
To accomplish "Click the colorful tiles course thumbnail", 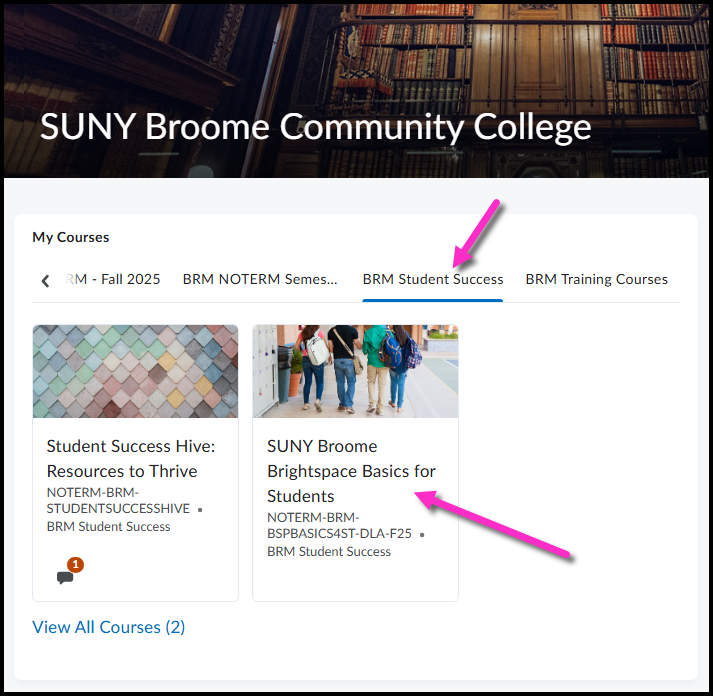I will coord(136,371).
